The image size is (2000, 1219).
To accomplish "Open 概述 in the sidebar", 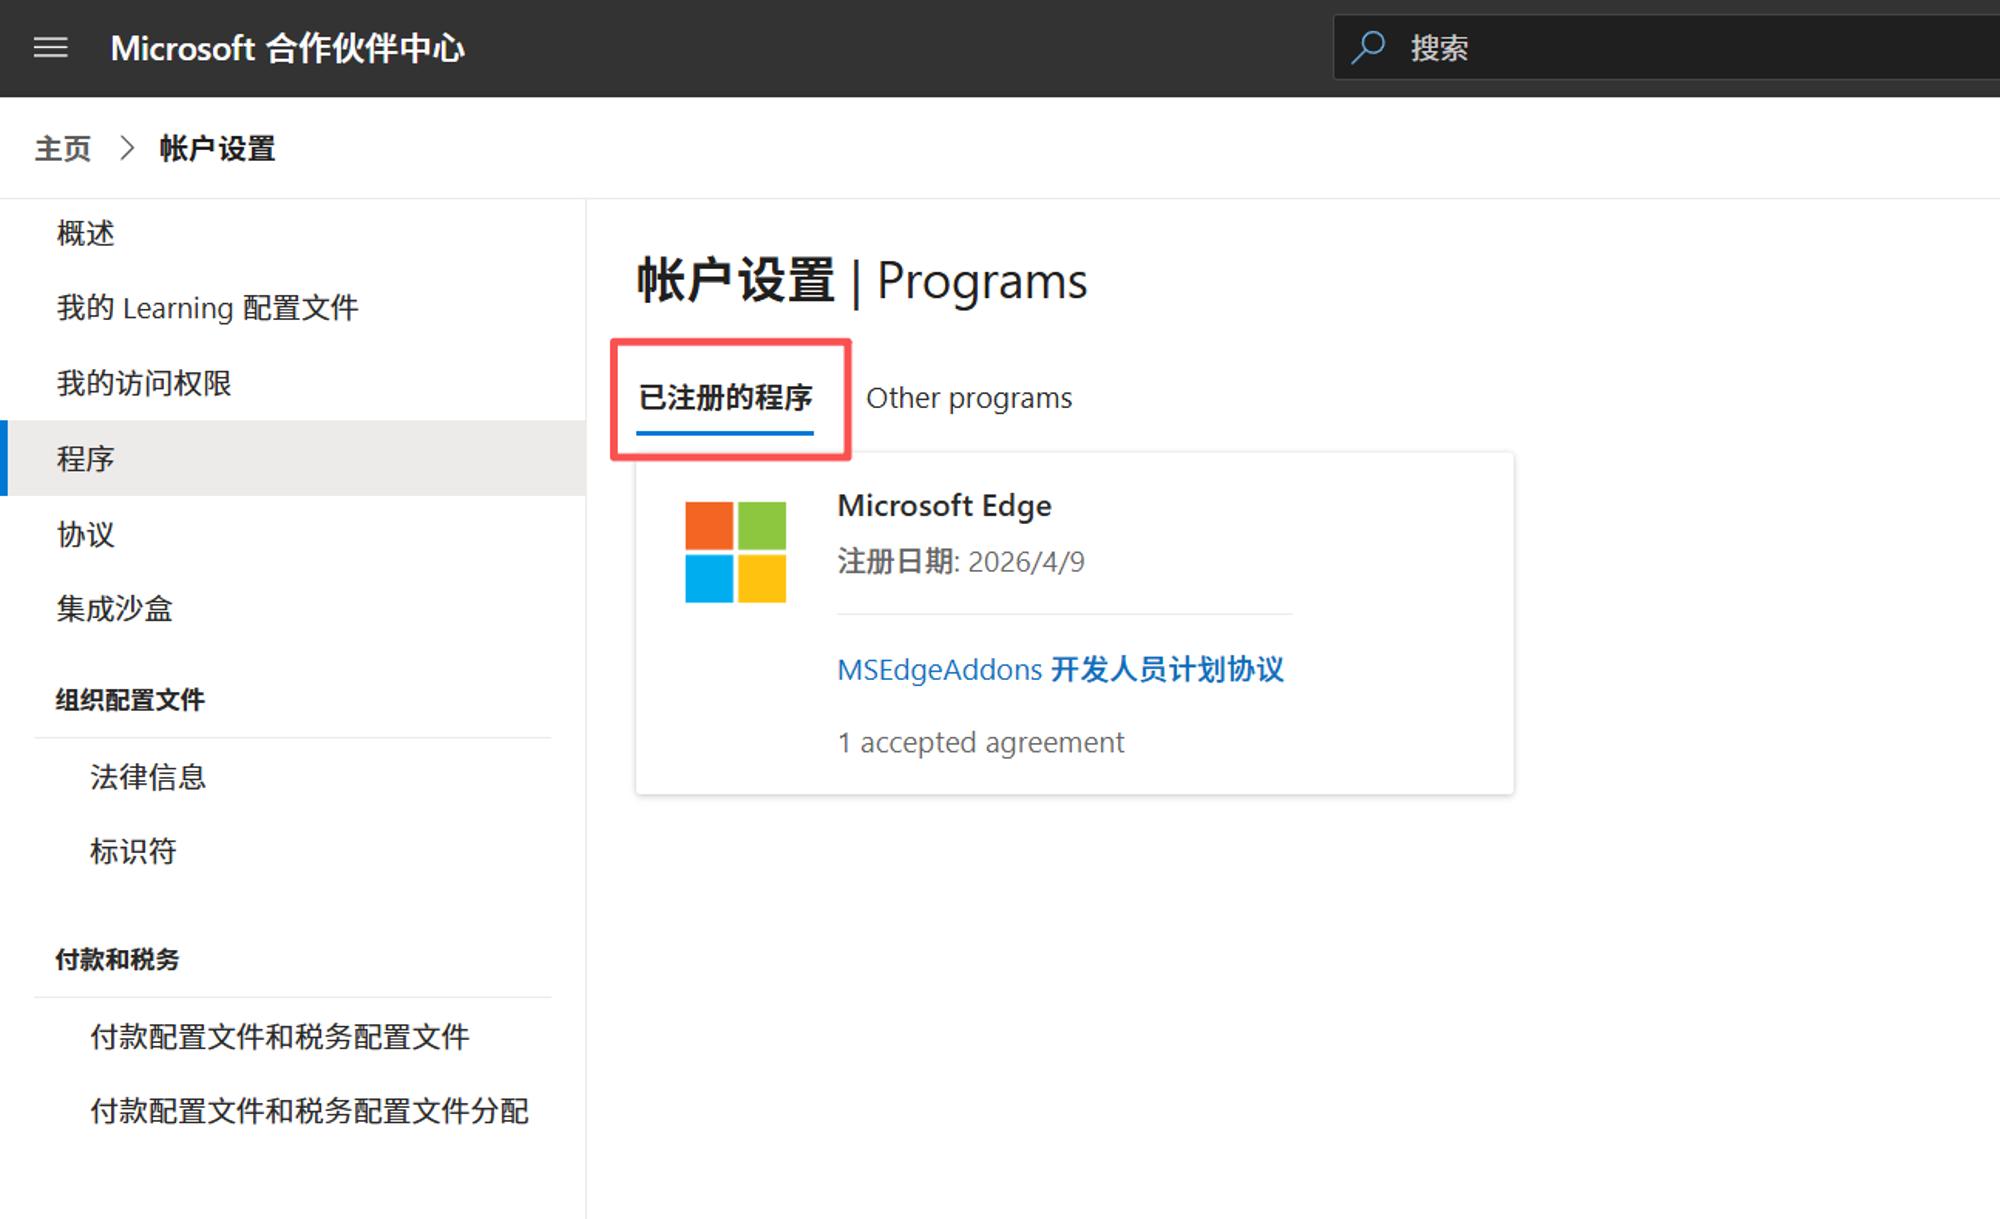I will (86, 234).
